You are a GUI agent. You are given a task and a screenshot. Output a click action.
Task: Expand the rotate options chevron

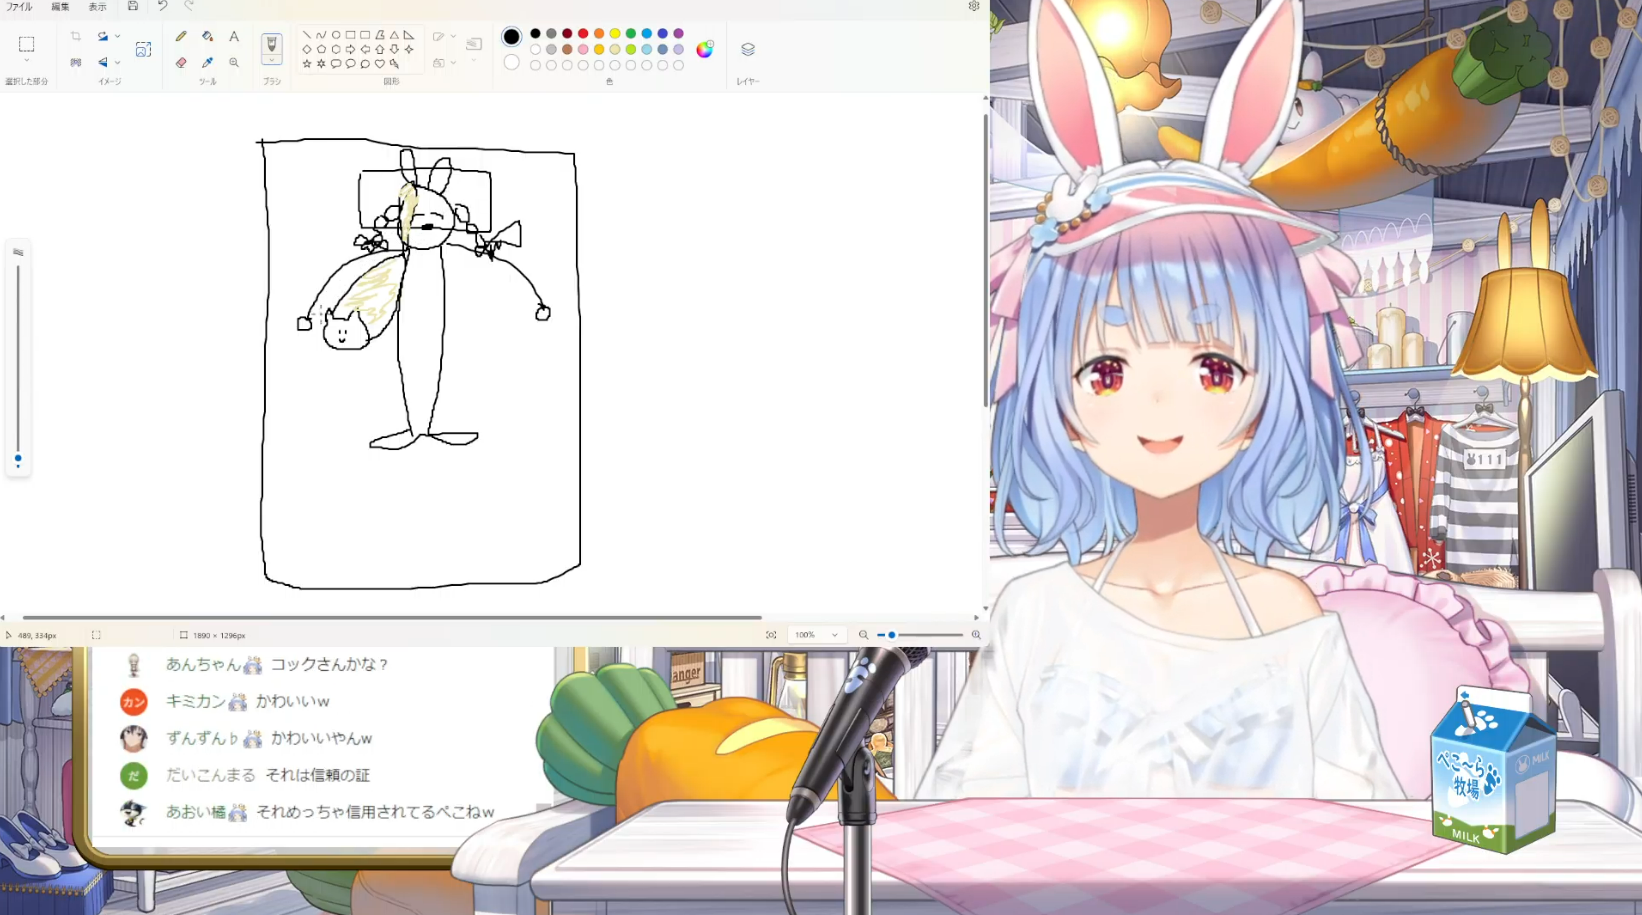click(117, 36)
